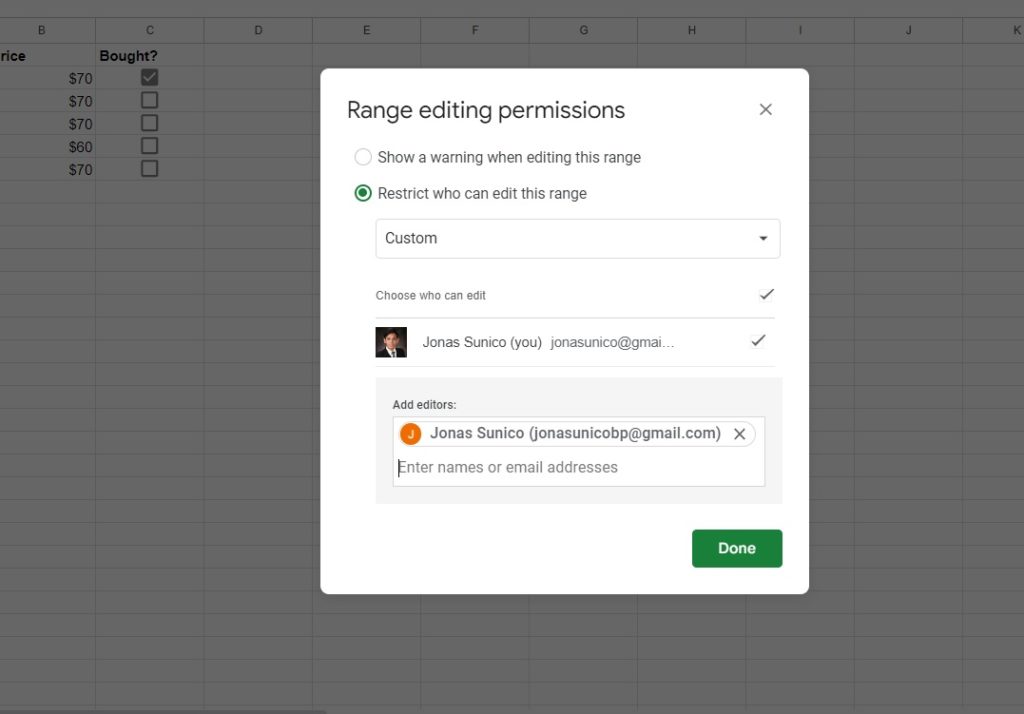
Task: Select the column D header
Action: (x=258, y=30)
